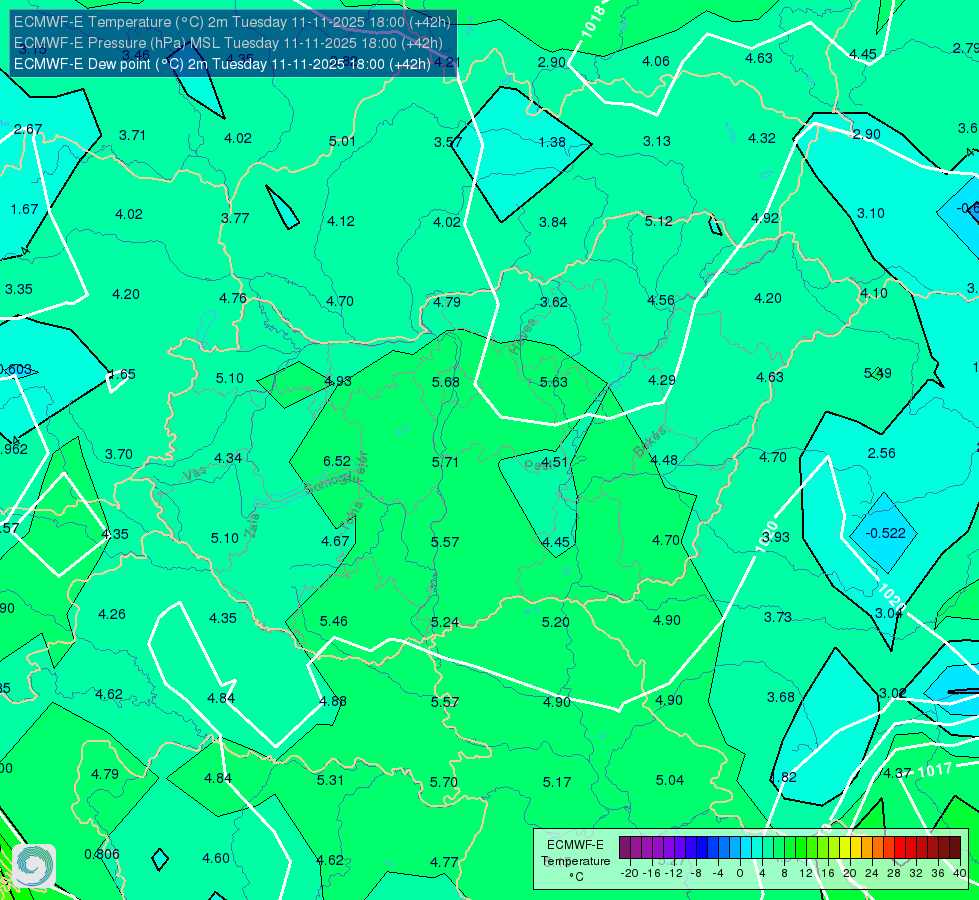979x900 pixels.
Task: Click the 3.93 value on the map
Action: [x=776, y=537]
